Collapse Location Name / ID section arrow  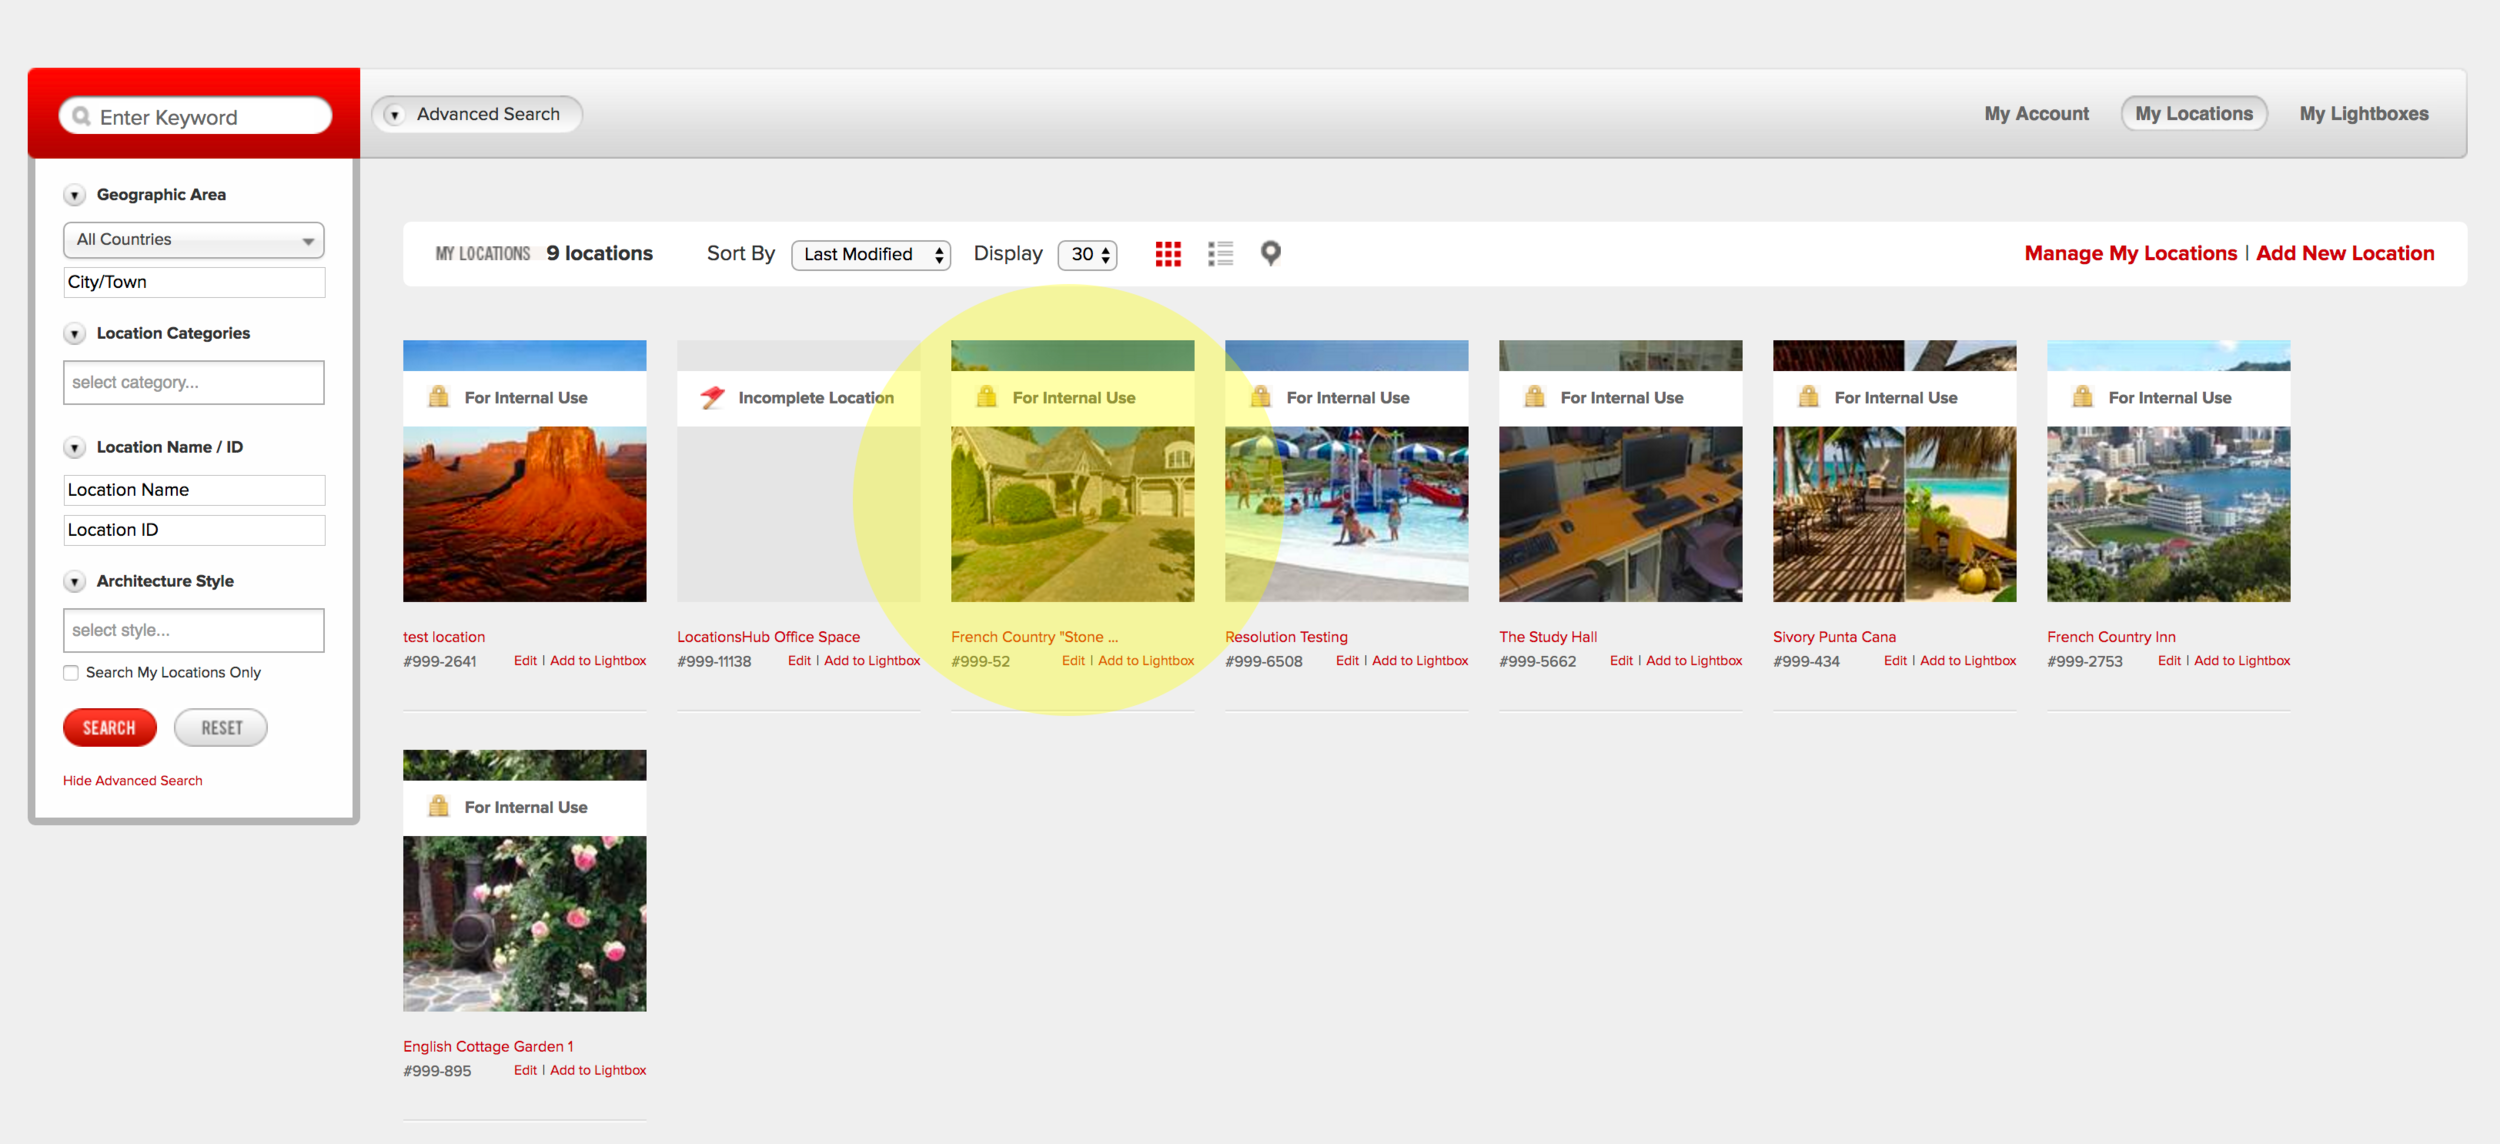tap(75, 448)
